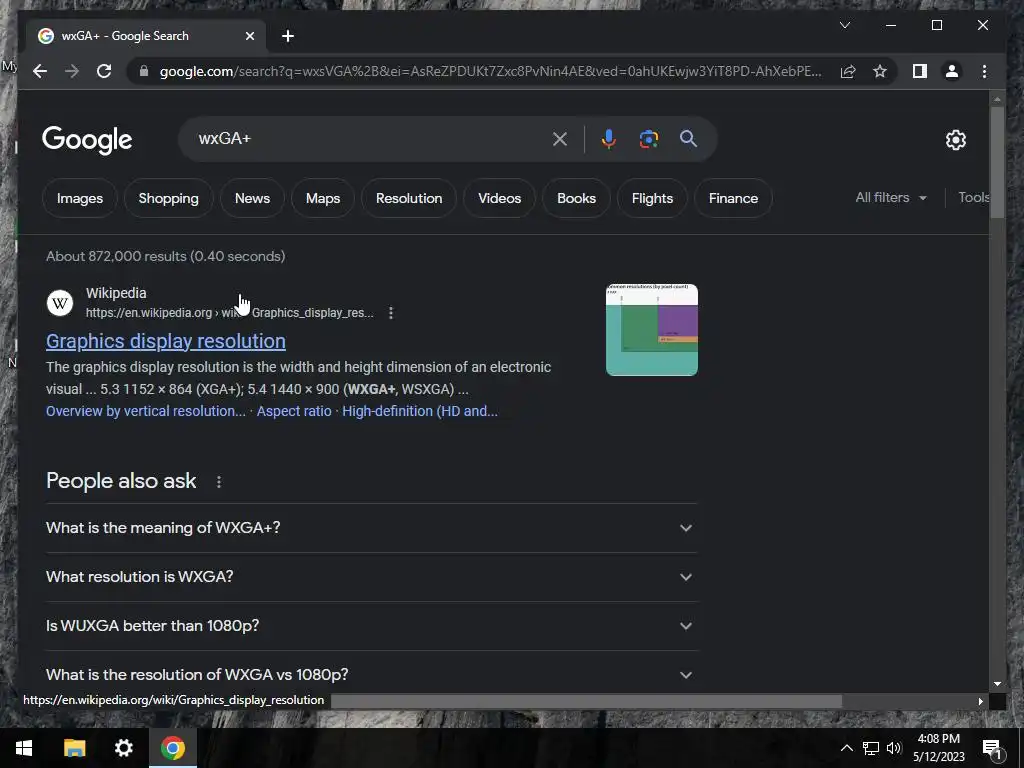Image resolution: width=1024 pixels, height=768 pixels.
Task: Click the address bar URL
Action: tap(490, 71)
